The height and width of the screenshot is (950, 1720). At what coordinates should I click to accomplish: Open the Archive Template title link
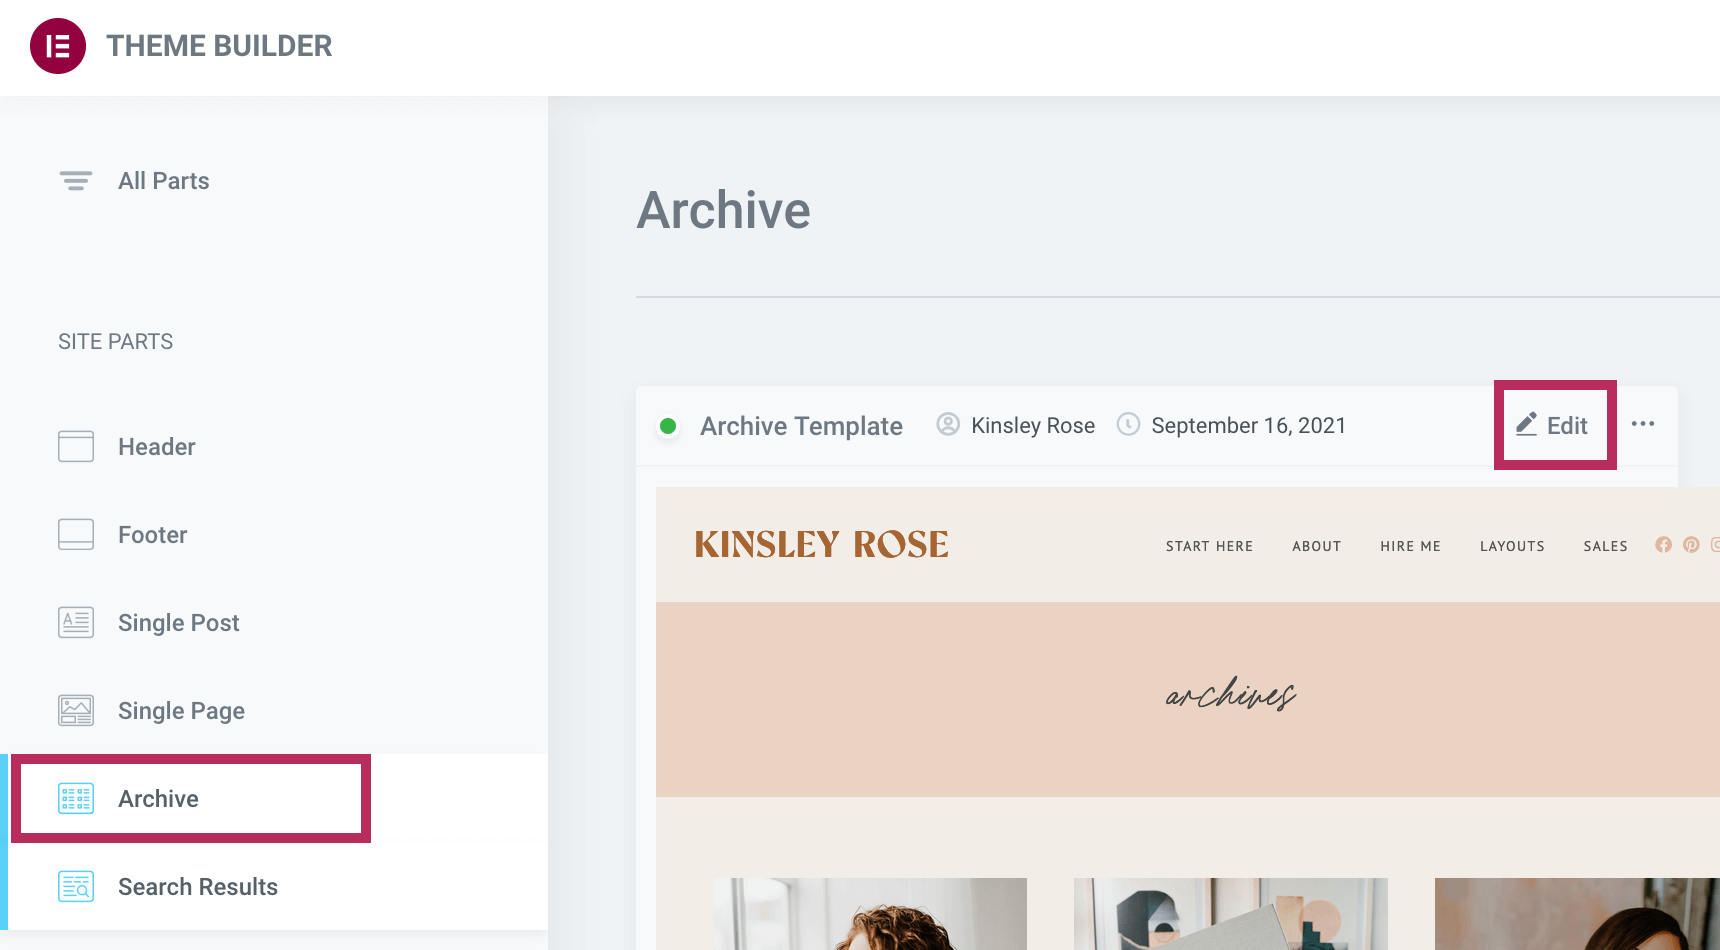800,425
